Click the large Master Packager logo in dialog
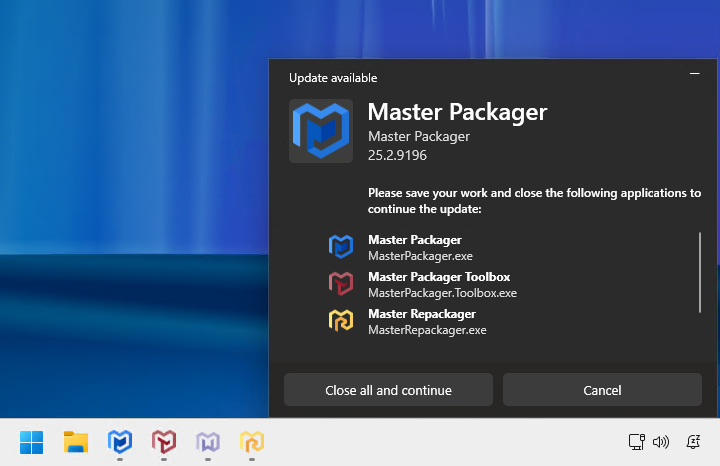Image resolution: width=720 pixels, height=466 pixels. (x=321, y=131)
